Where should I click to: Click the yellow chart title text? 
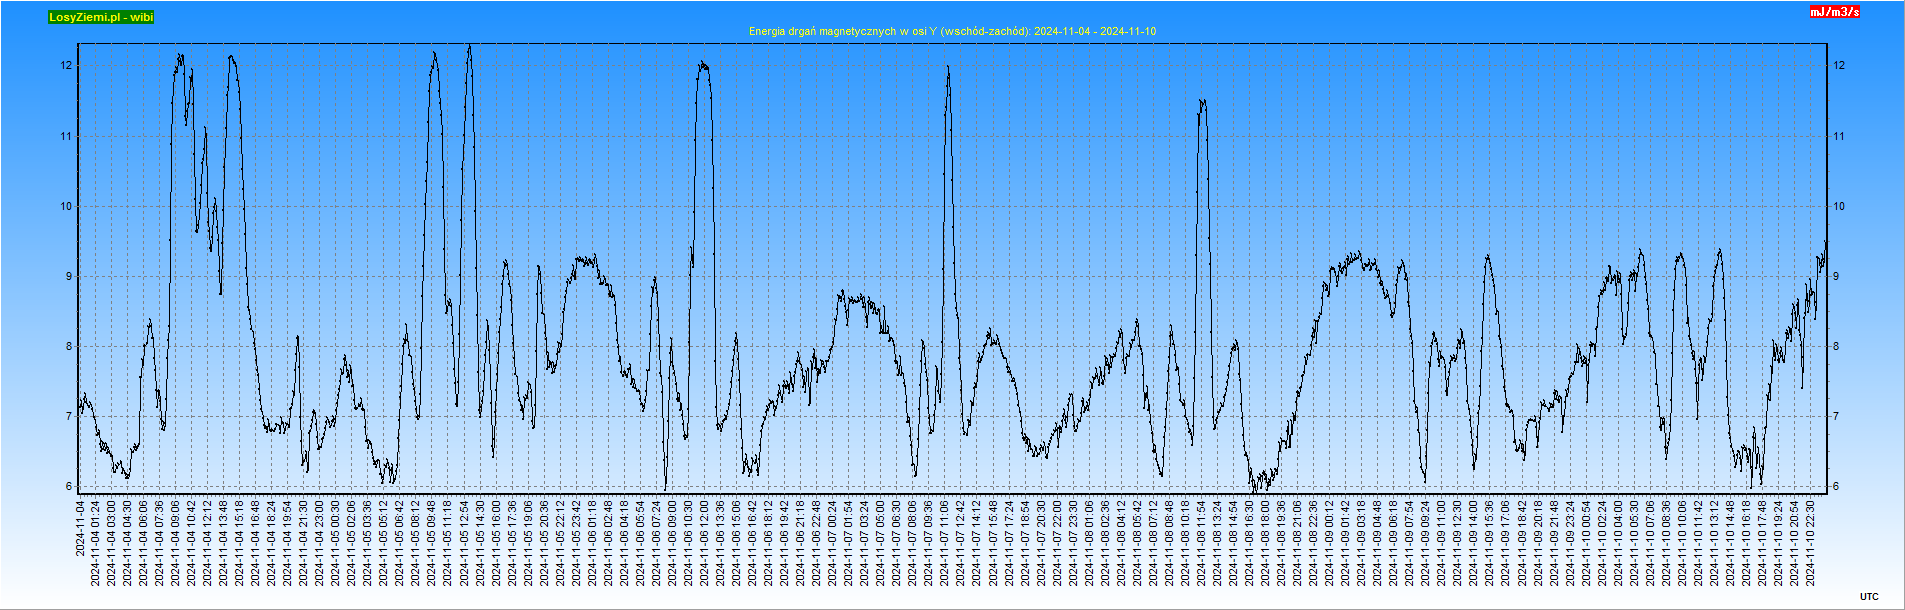(952, 31)
